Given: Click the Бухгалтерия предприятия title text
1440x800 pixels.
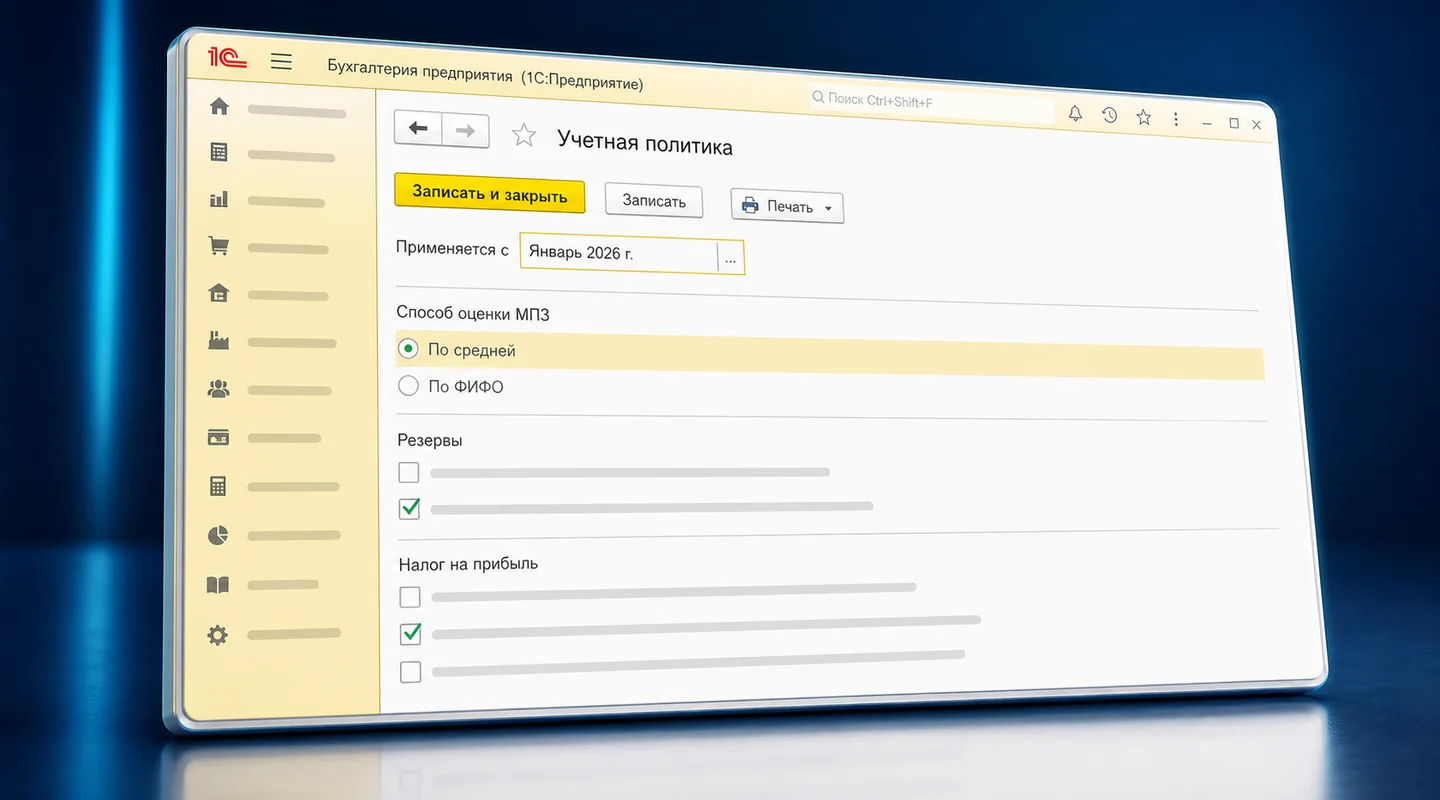Looking at the screenshot, I should pos(420,73).
